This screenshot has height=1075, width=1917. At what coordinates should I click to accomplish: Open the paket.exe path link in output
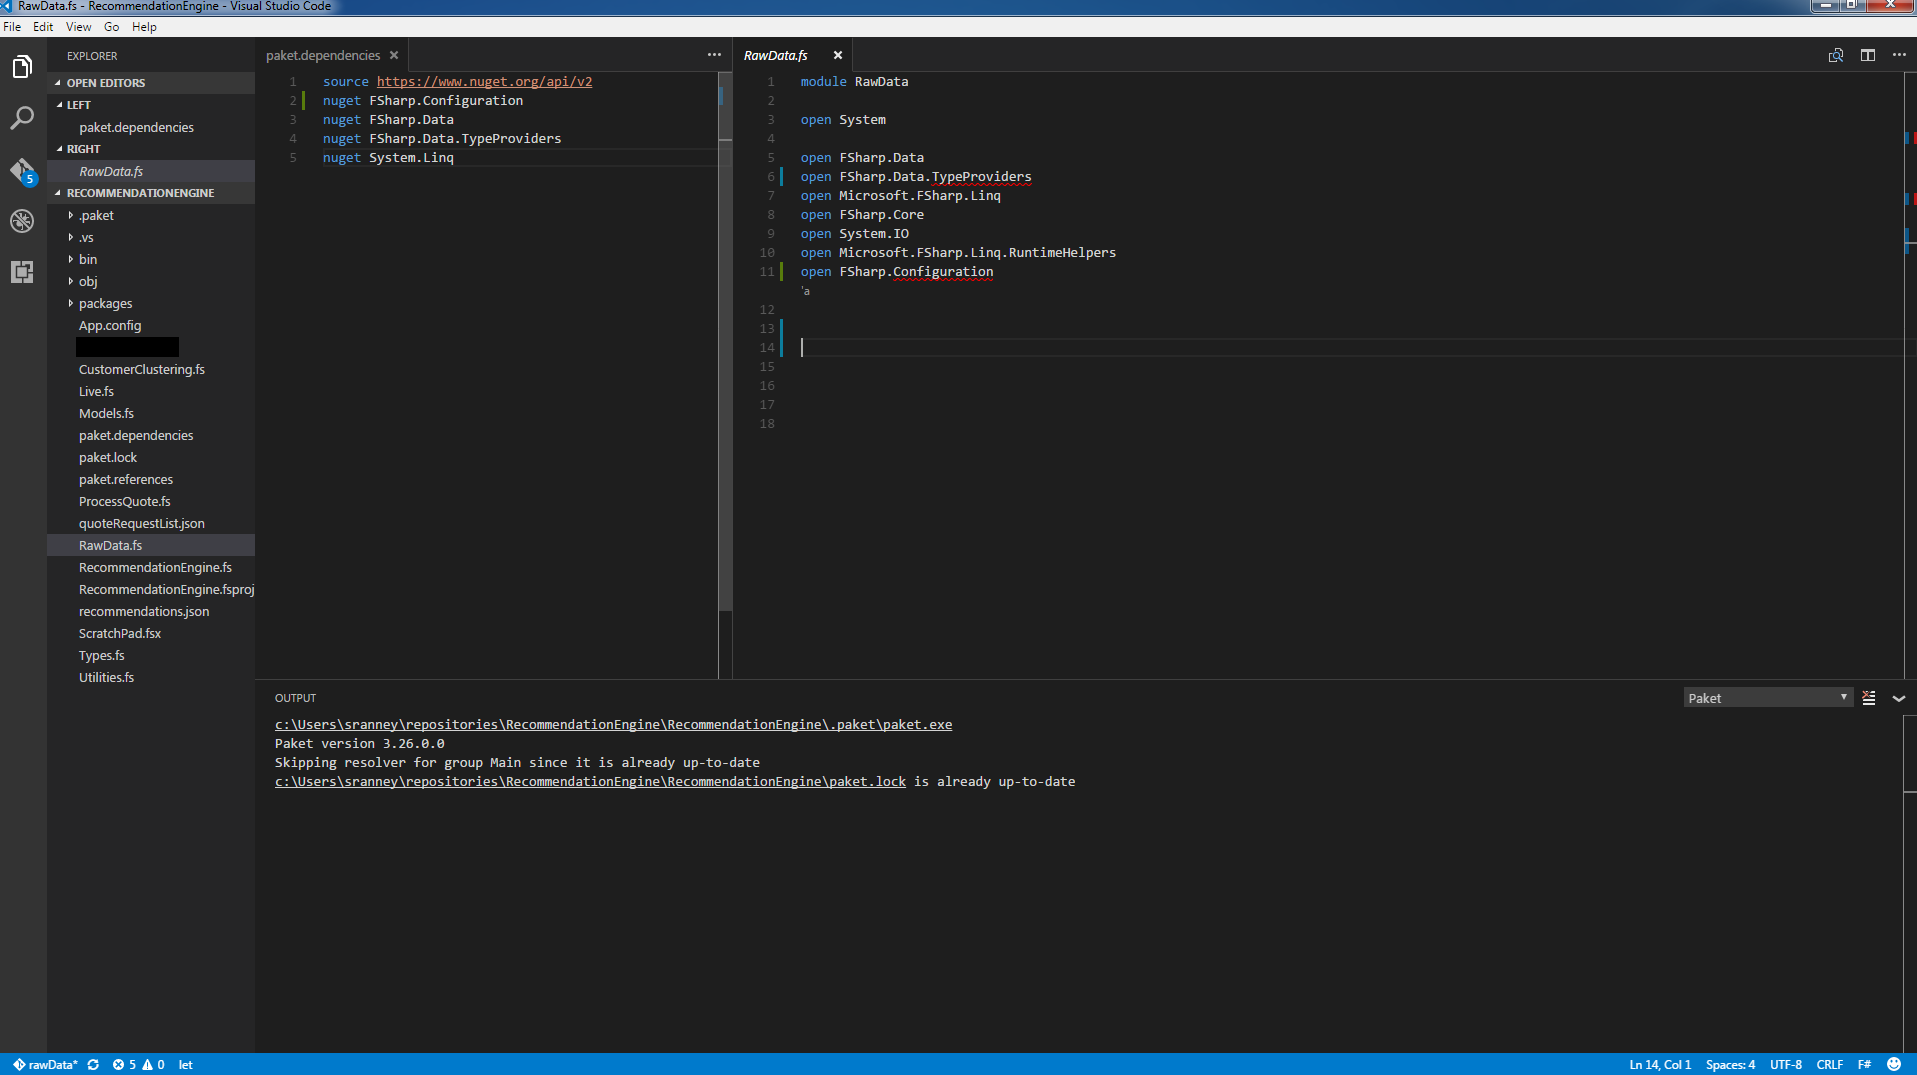[x=613, y=725]
